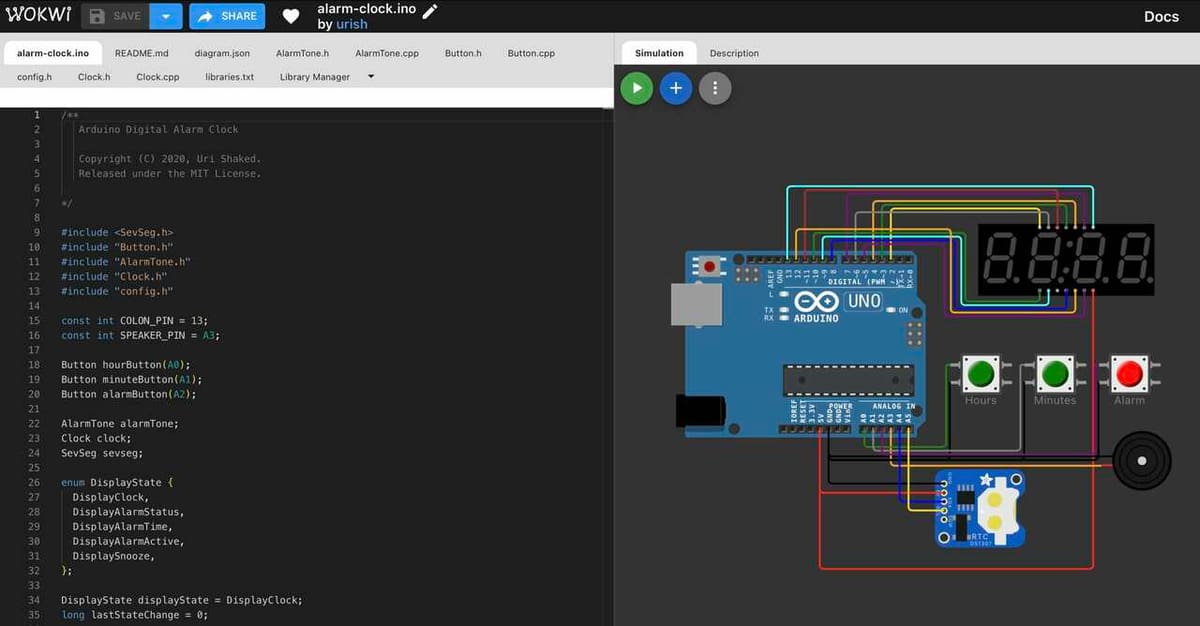This screenshot has height=626, width=1200.
Task: Click code line 'const int SPEAKER_PIN = A3;'
Action: (x=140, y=335)
